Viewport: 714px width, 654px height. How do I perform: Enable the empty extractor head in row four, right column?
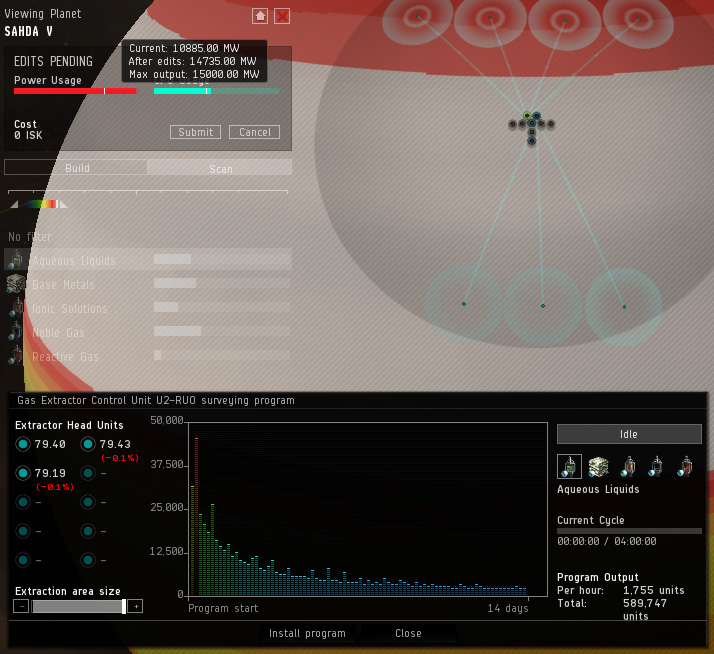click(88, 531)
